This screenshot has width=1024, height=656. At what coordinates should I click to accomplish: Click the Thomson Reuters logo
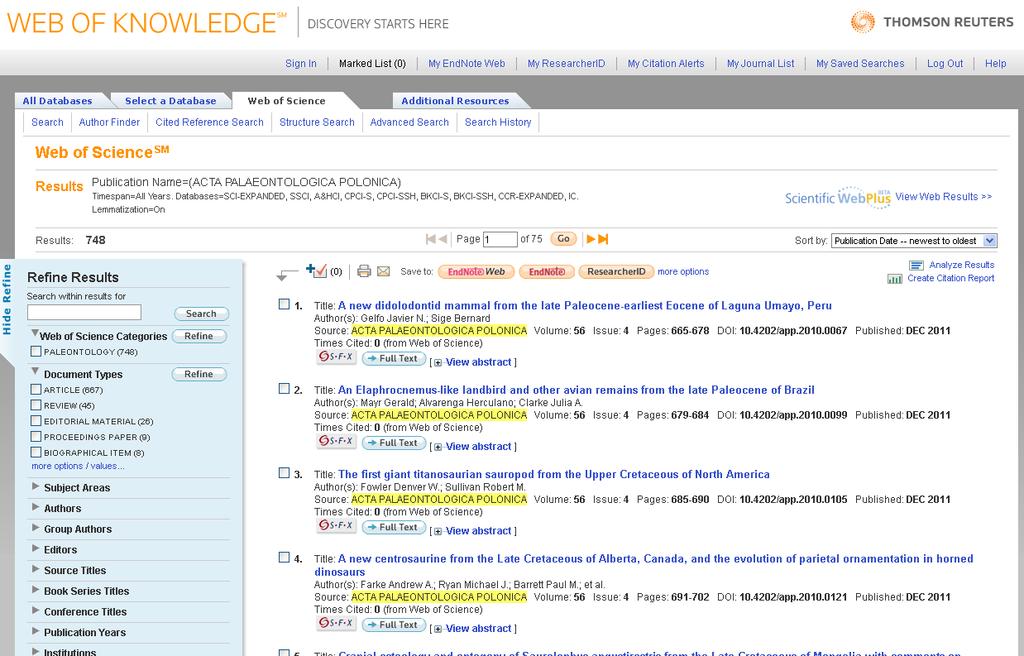click(x=932, y=22)
